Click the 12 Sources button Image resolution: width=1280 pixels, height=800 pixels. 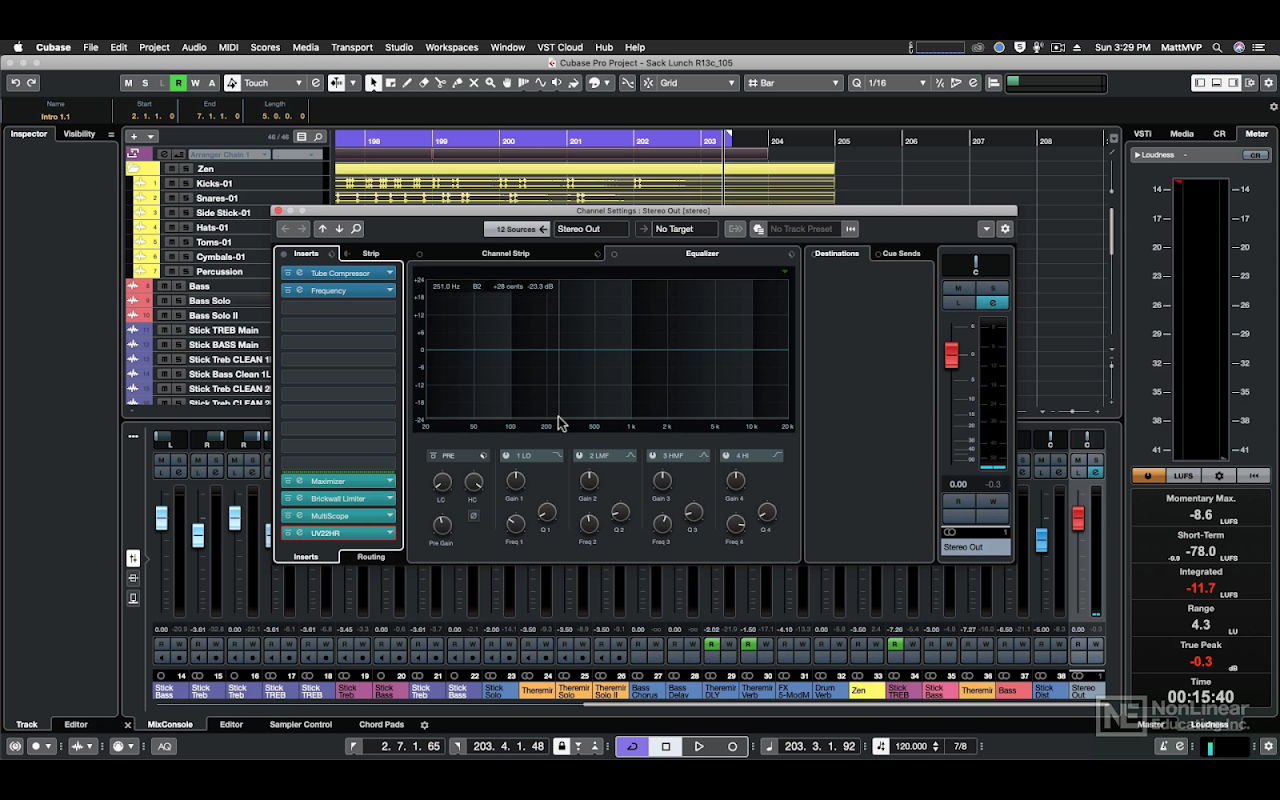pyautogui.click(x=516, y=229)
